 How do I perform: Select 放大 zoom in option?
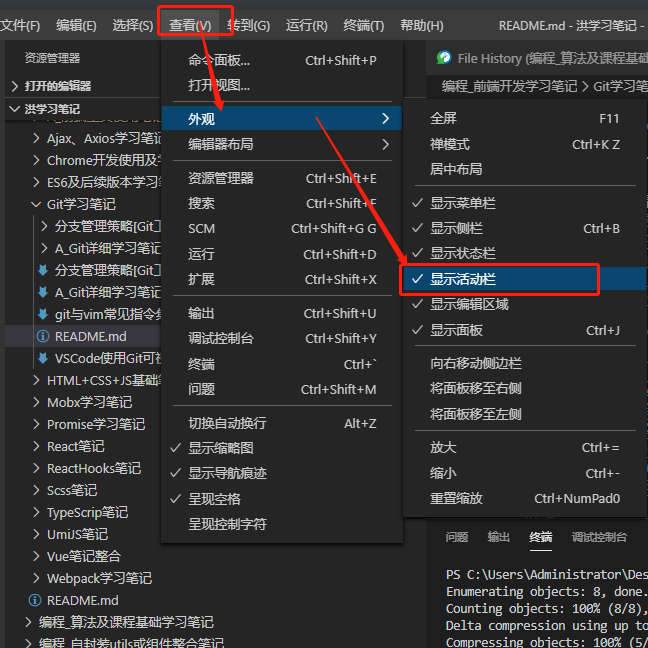[x=525, y=448]
